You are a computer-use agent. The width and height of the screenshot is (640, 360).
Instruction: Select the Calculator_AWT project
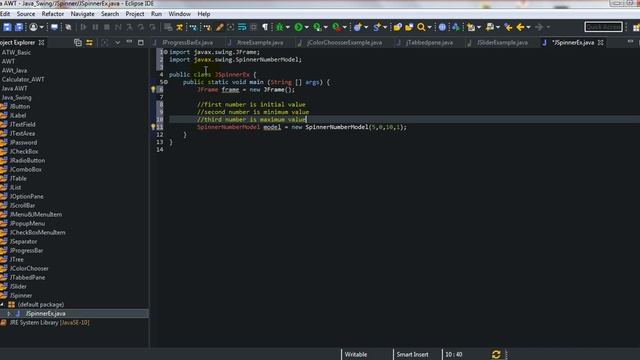pyautogui.click(x=23, y=79)
